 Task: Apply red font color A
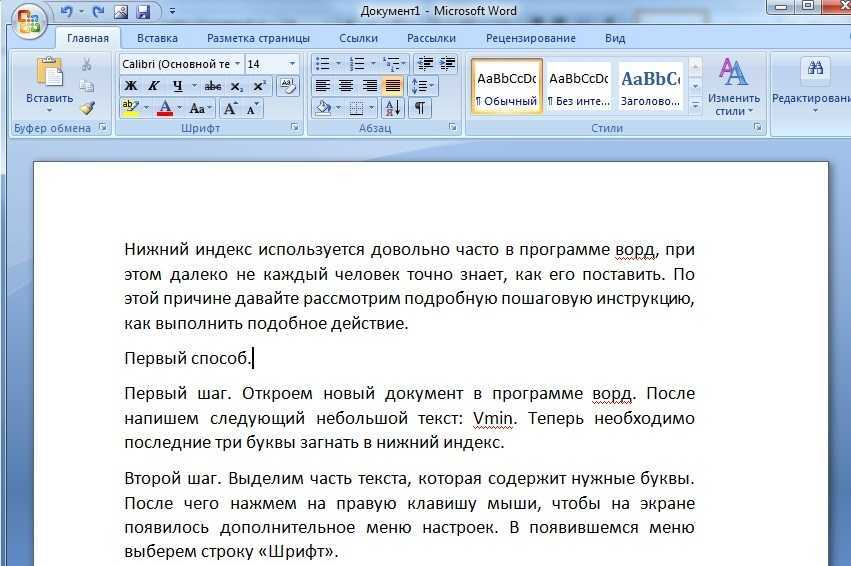point(165,108)
